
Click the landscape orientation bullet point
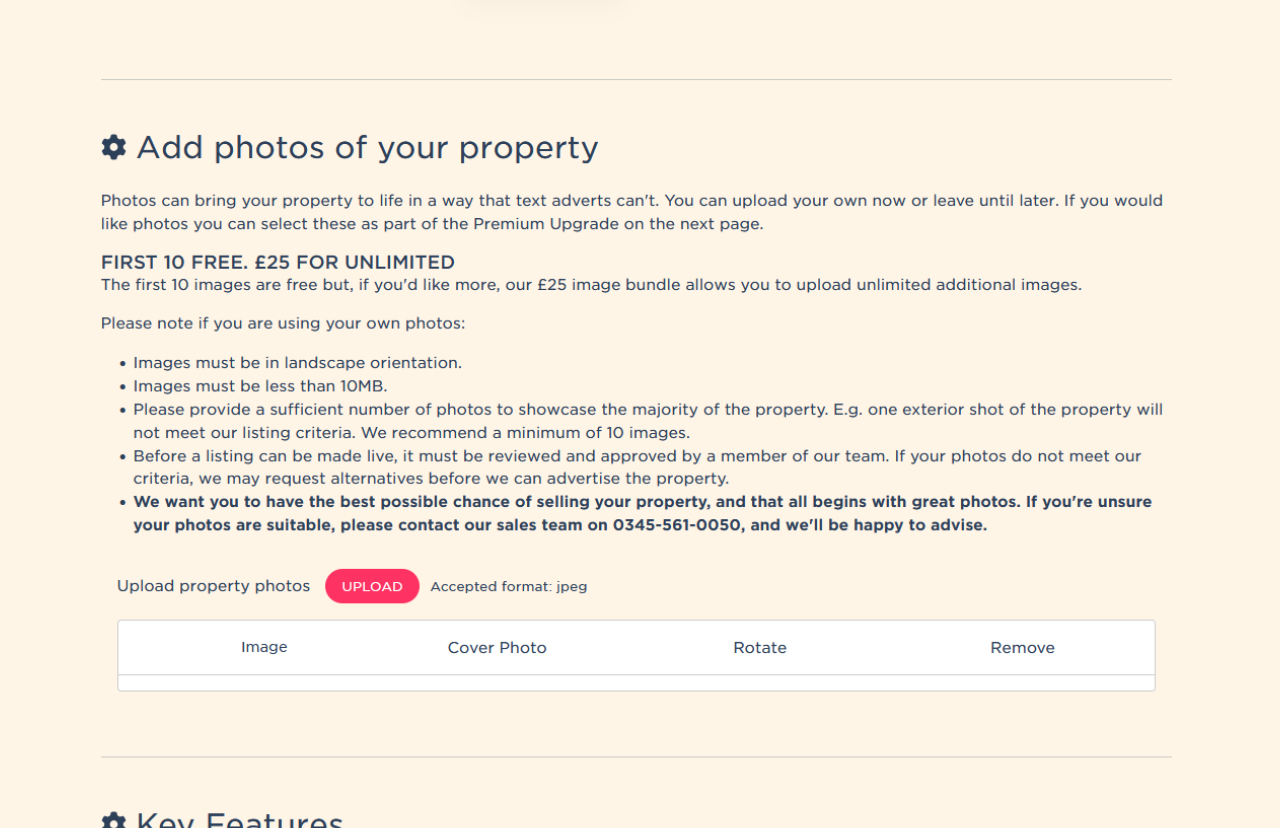pyautogui.click(x=297, y=363)
